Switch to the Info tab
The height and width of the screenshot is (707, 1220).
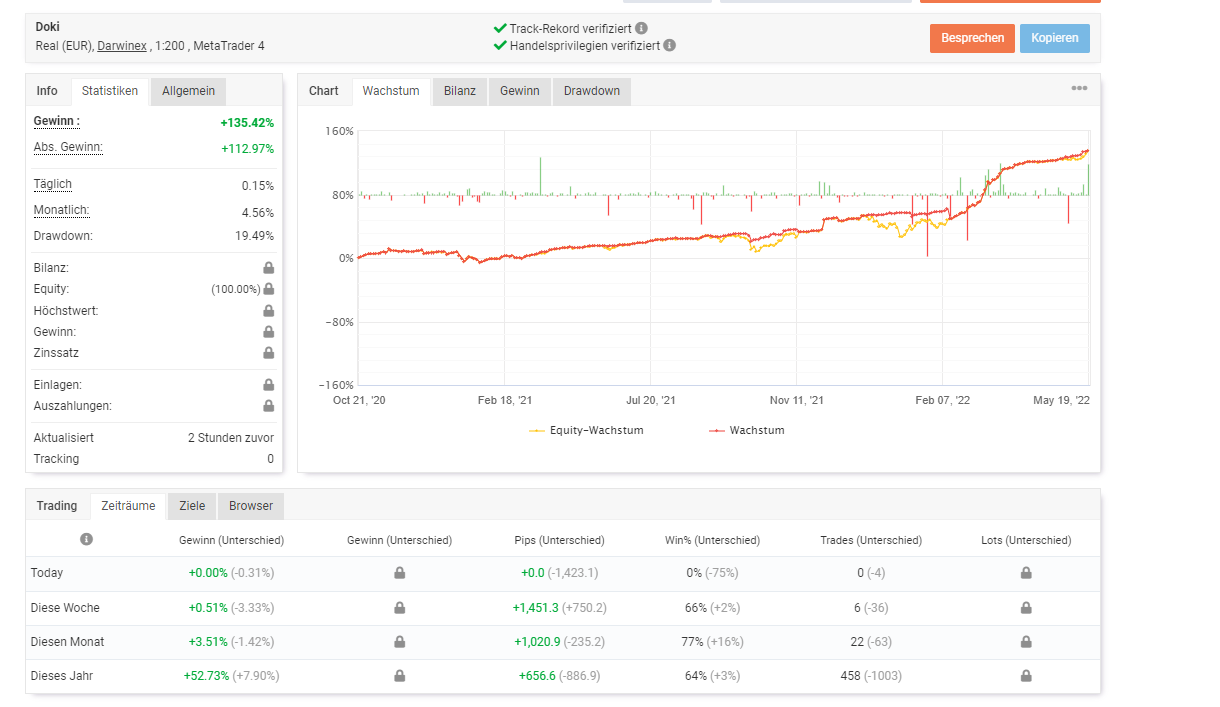click(x=47, y=91)
